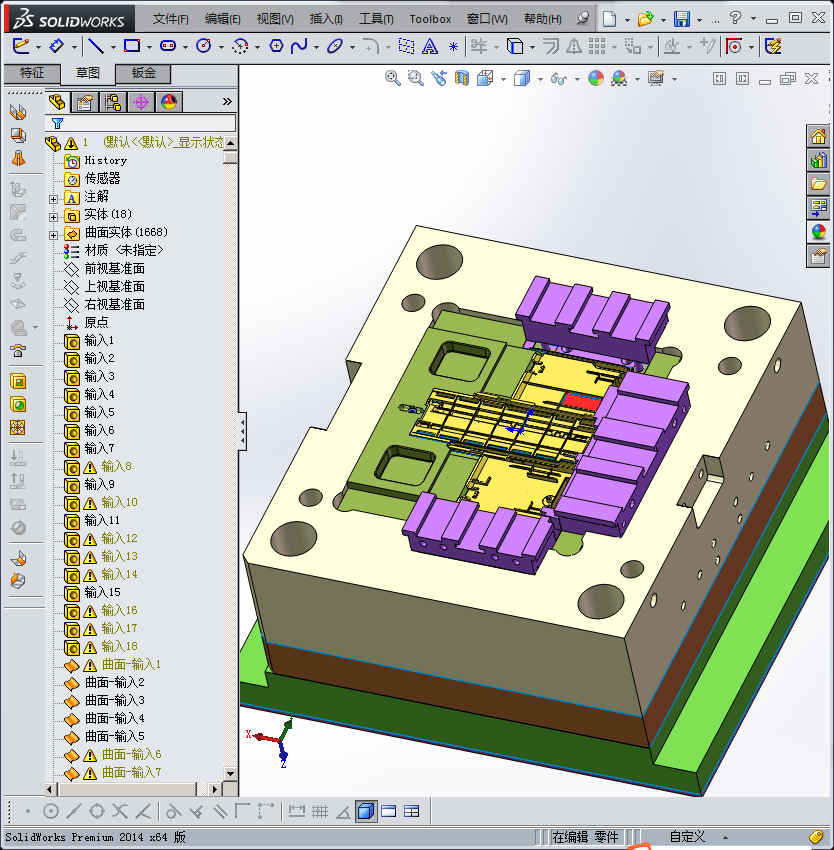Toggle the shaded with edges display button
This screenshot has height=850, width=834.
pyautogui.click(x=366, y=812)
